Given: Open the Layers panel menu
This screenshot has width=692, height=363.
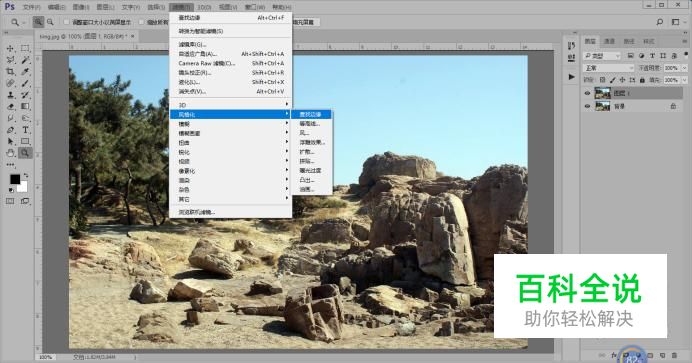Looking at the screenshot, I should [x=685, y=41].
